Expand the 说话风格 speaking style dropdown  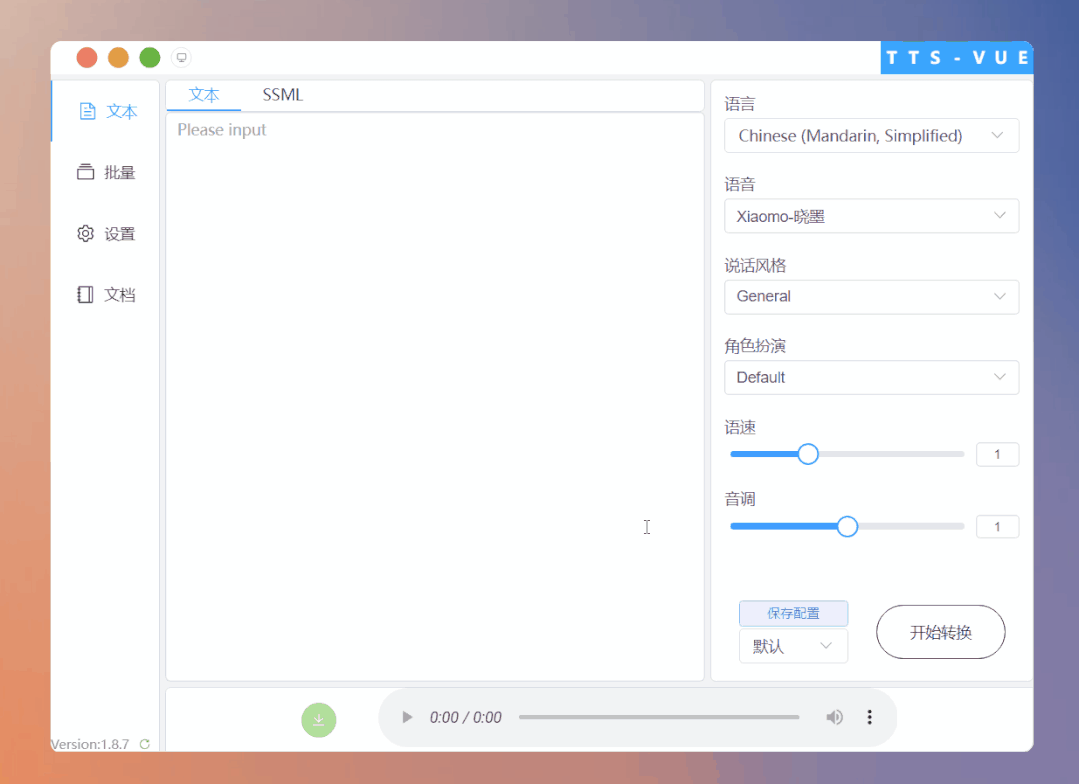click(x=871, y=297)
